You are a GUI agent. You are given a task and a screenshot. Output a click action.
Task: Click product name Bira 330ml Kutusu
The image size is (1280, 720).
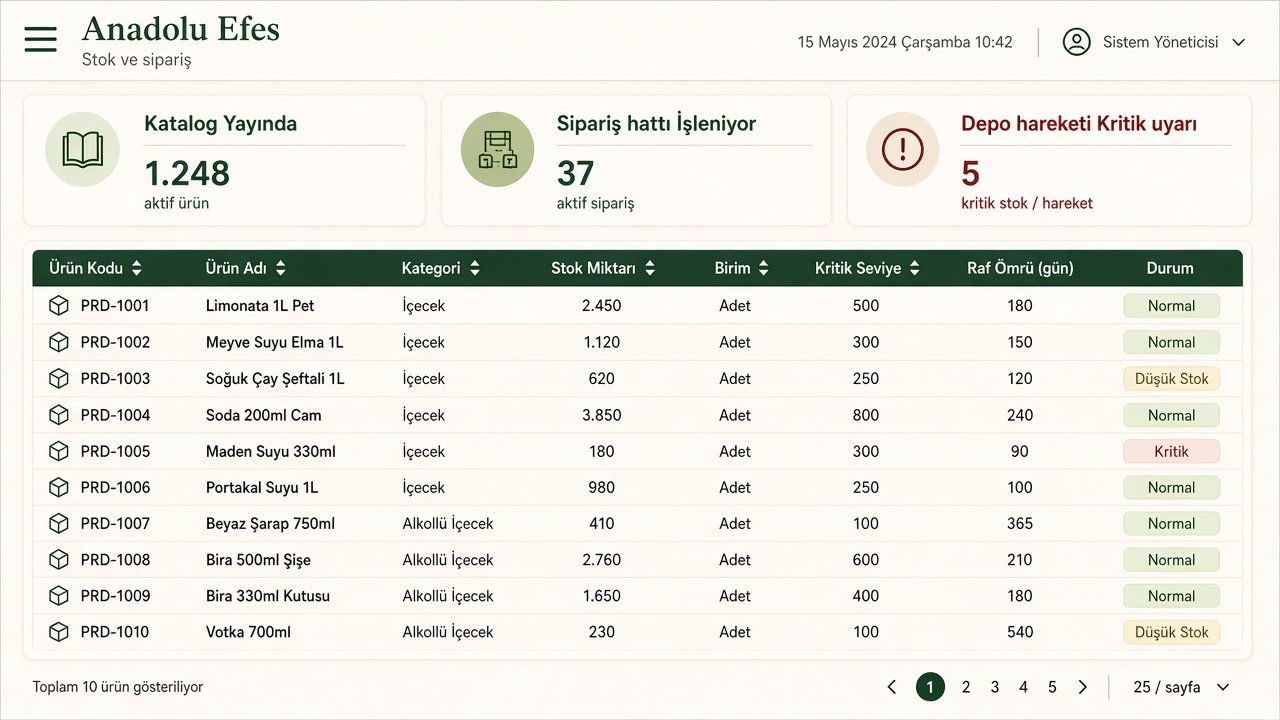[x=268, y=596]
